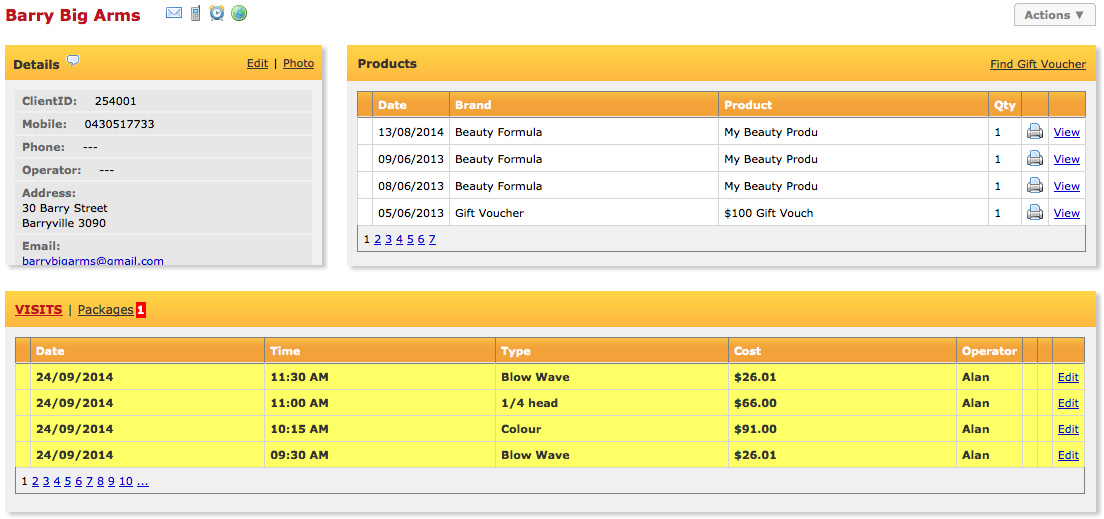1104x519 pixels.
Task: Click the email envelope icon beside client name
Action: coord(174,13)
